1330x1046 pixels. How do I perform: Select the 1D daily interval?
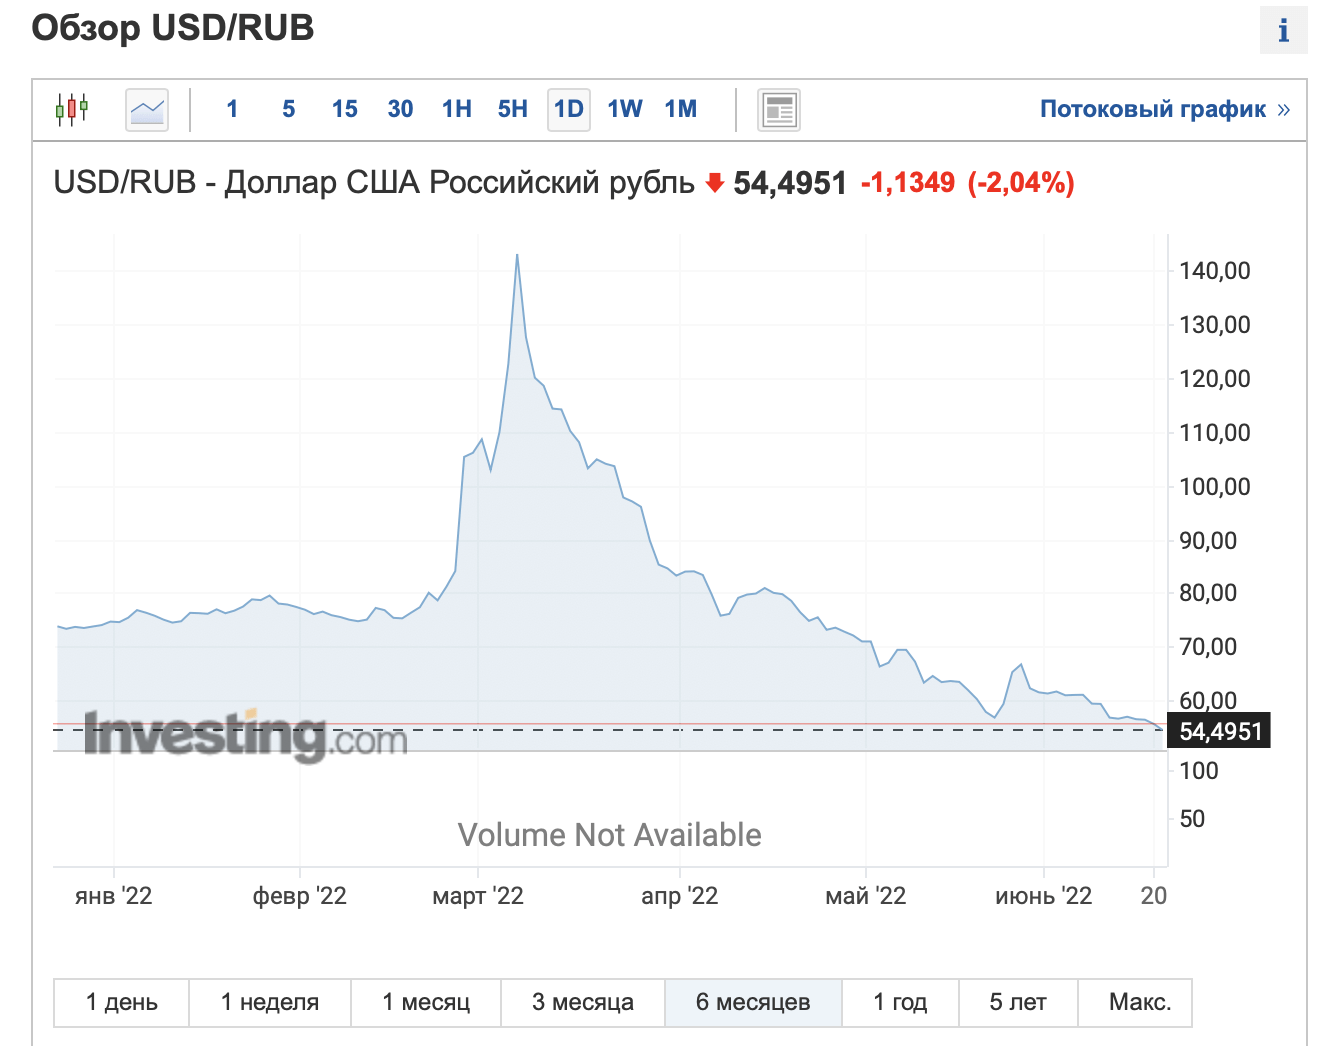click(x=569, y=109)
